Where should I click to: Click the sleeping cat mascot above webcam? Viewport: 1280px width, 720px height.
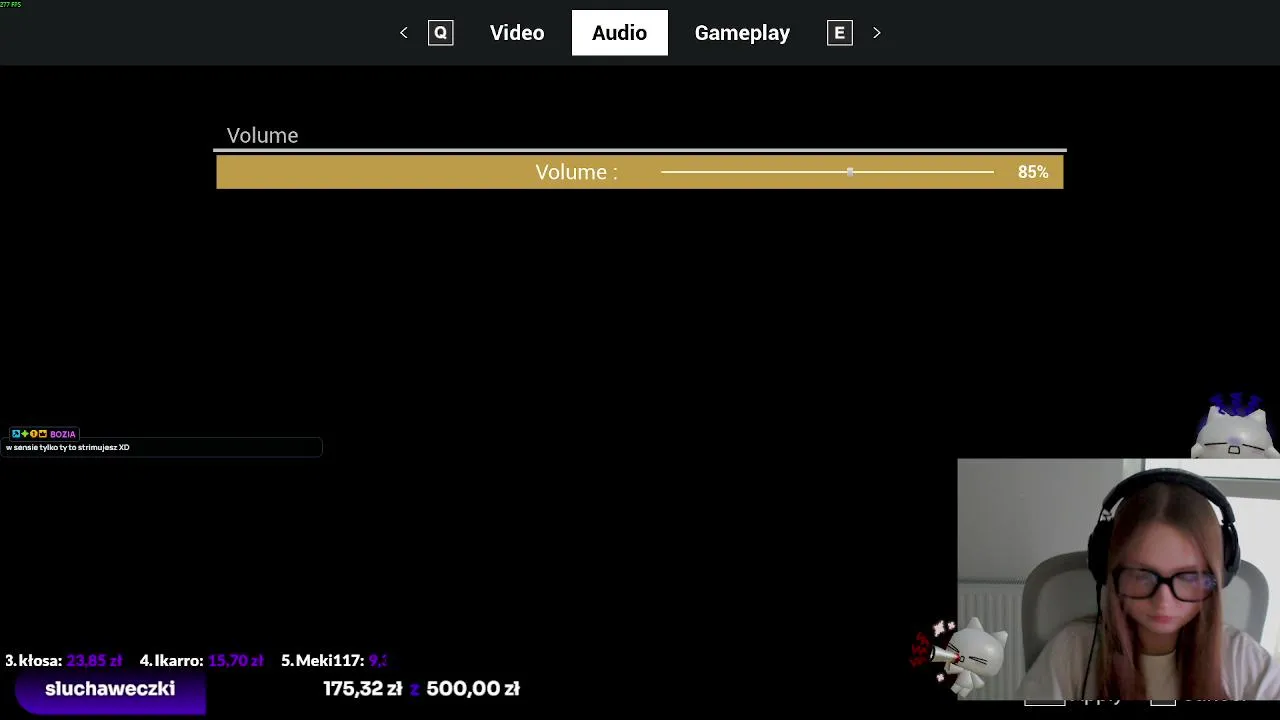pyautogui.click(x=1236, y=426)
